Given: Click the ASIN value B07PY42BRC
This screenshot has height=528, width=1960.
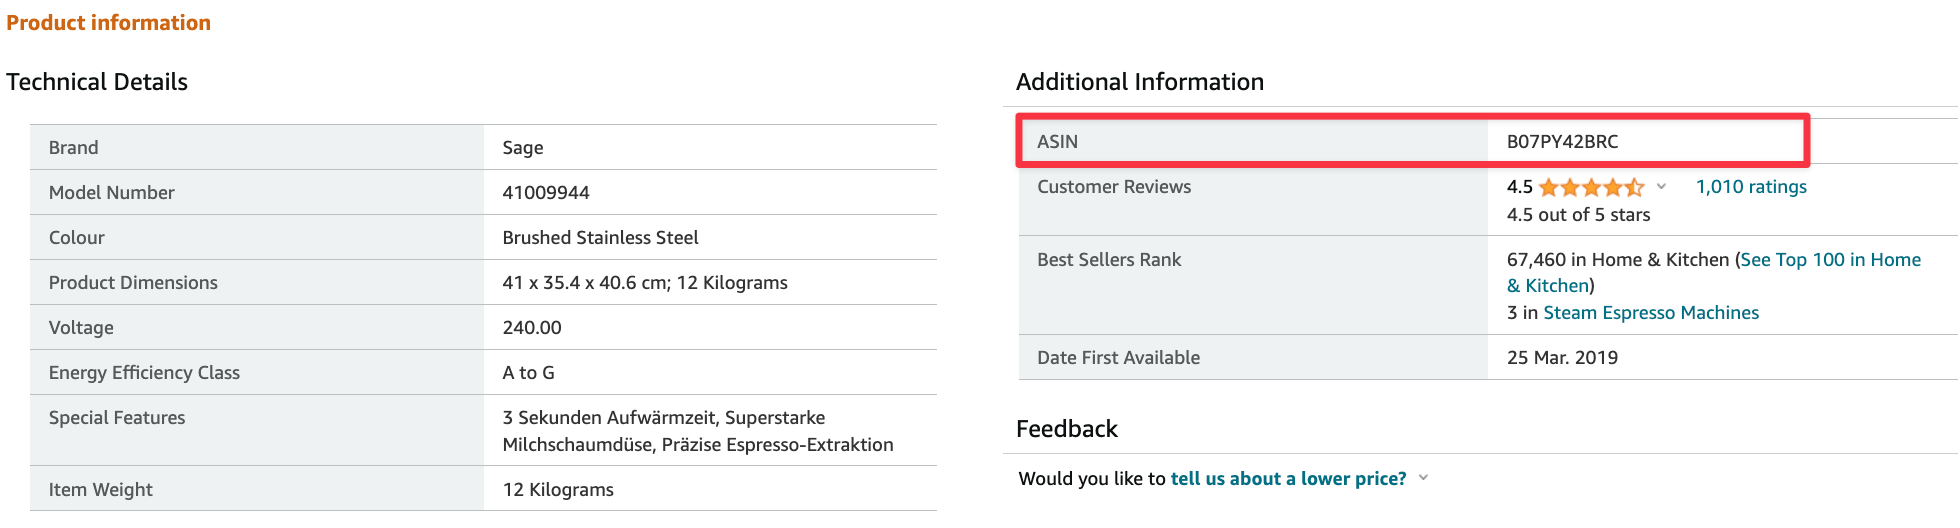Looking at the screenshot, I should click(1562, 142).
